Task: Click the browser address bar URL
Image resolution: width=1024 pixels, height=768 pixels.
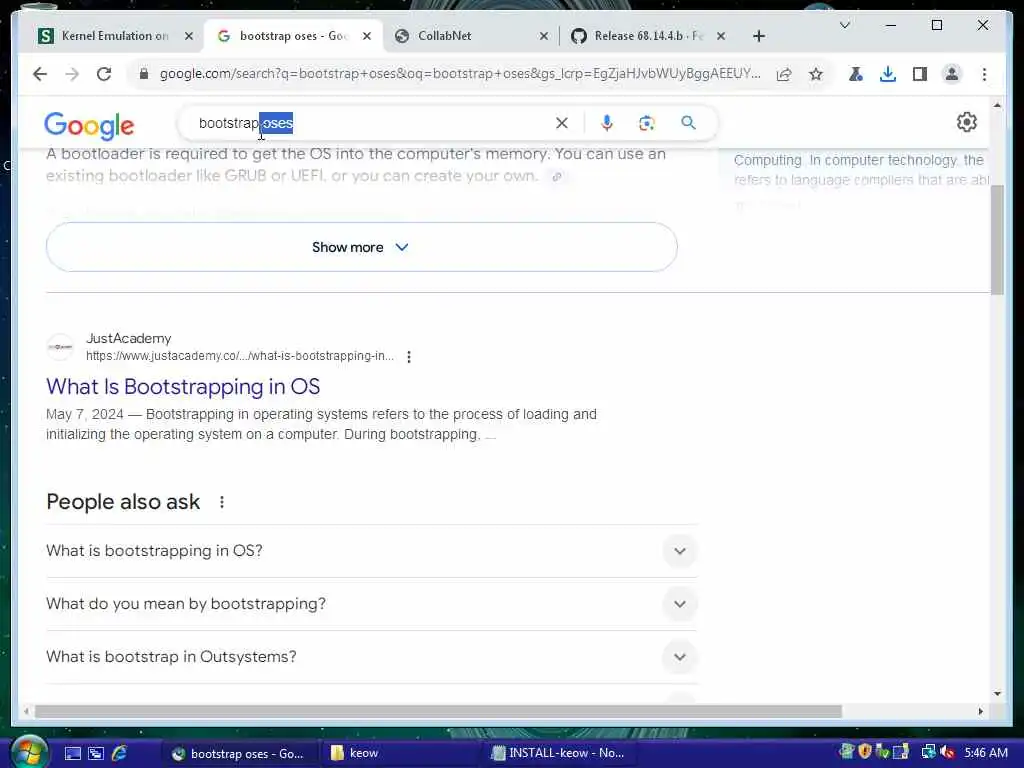Action: [460, 74]
